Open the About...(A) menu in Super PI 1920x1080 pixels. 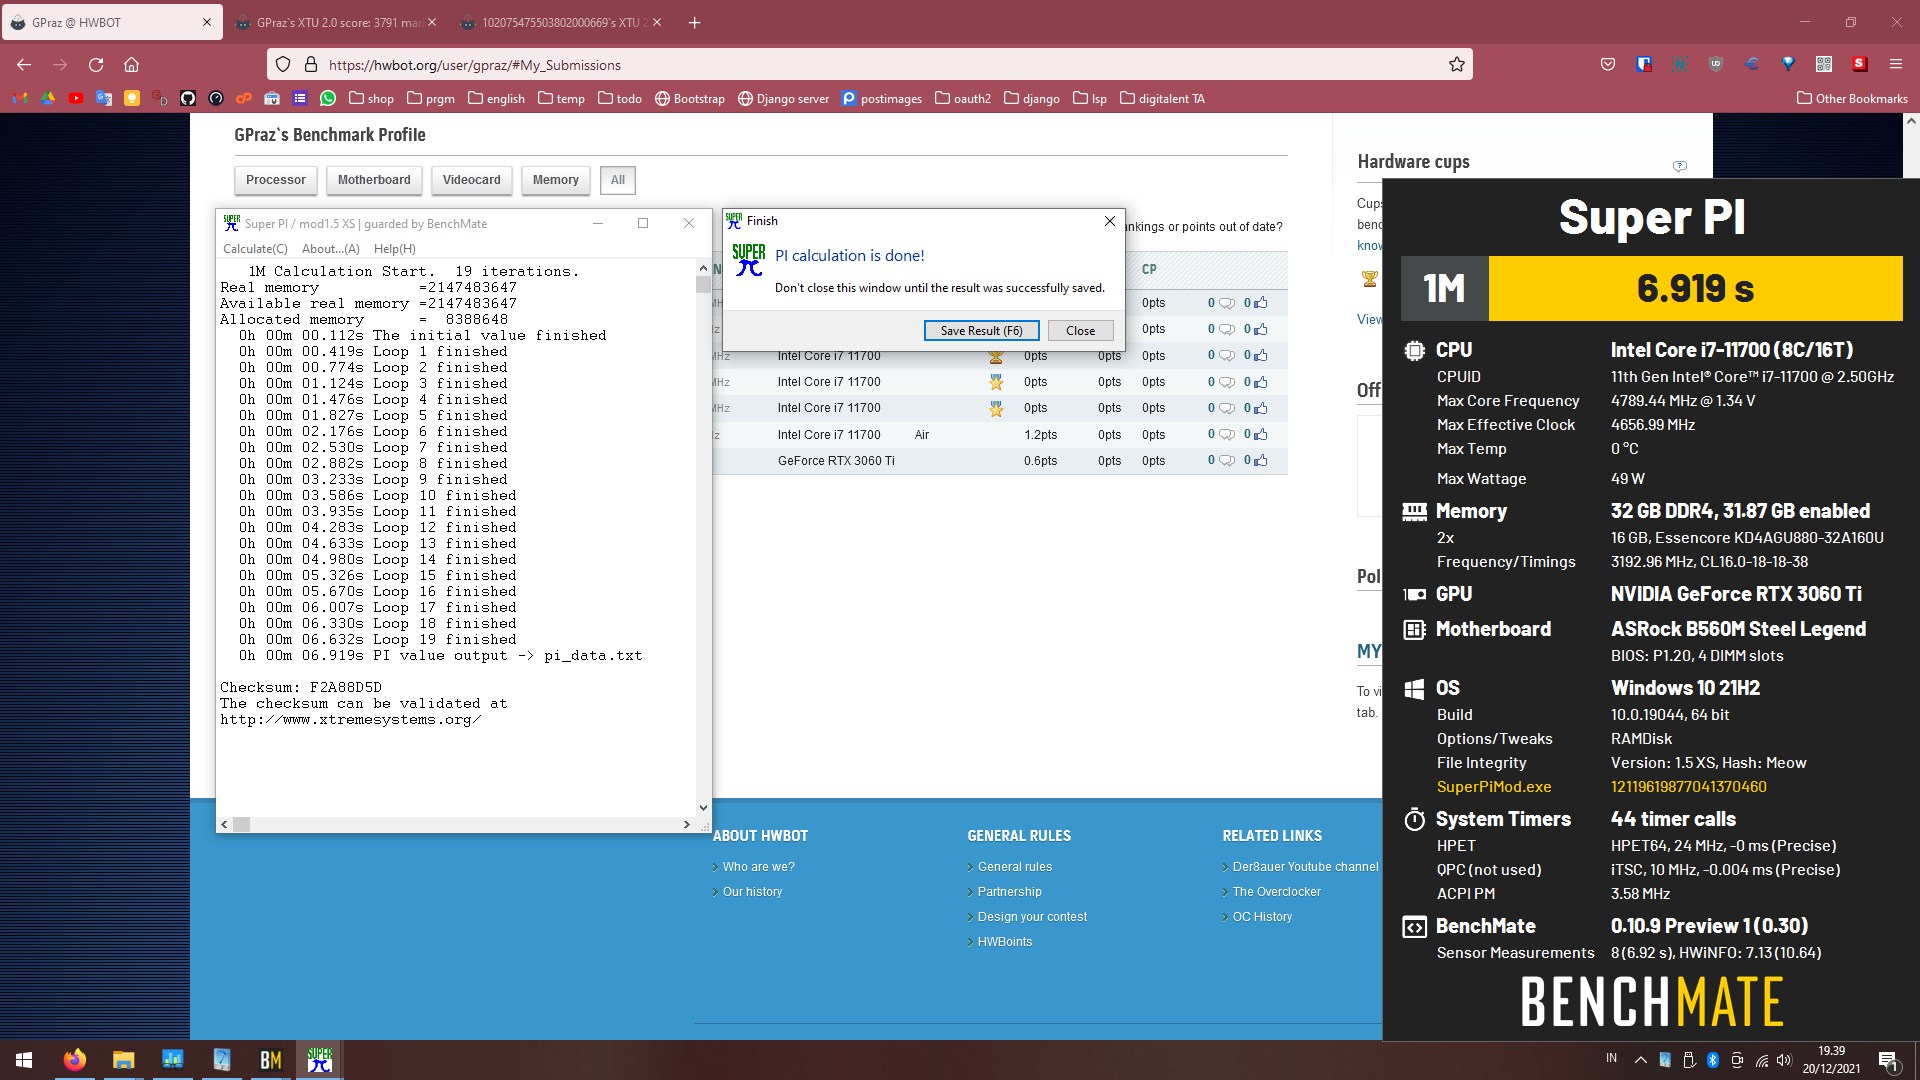pyautogui.click(x=330, y=249)
